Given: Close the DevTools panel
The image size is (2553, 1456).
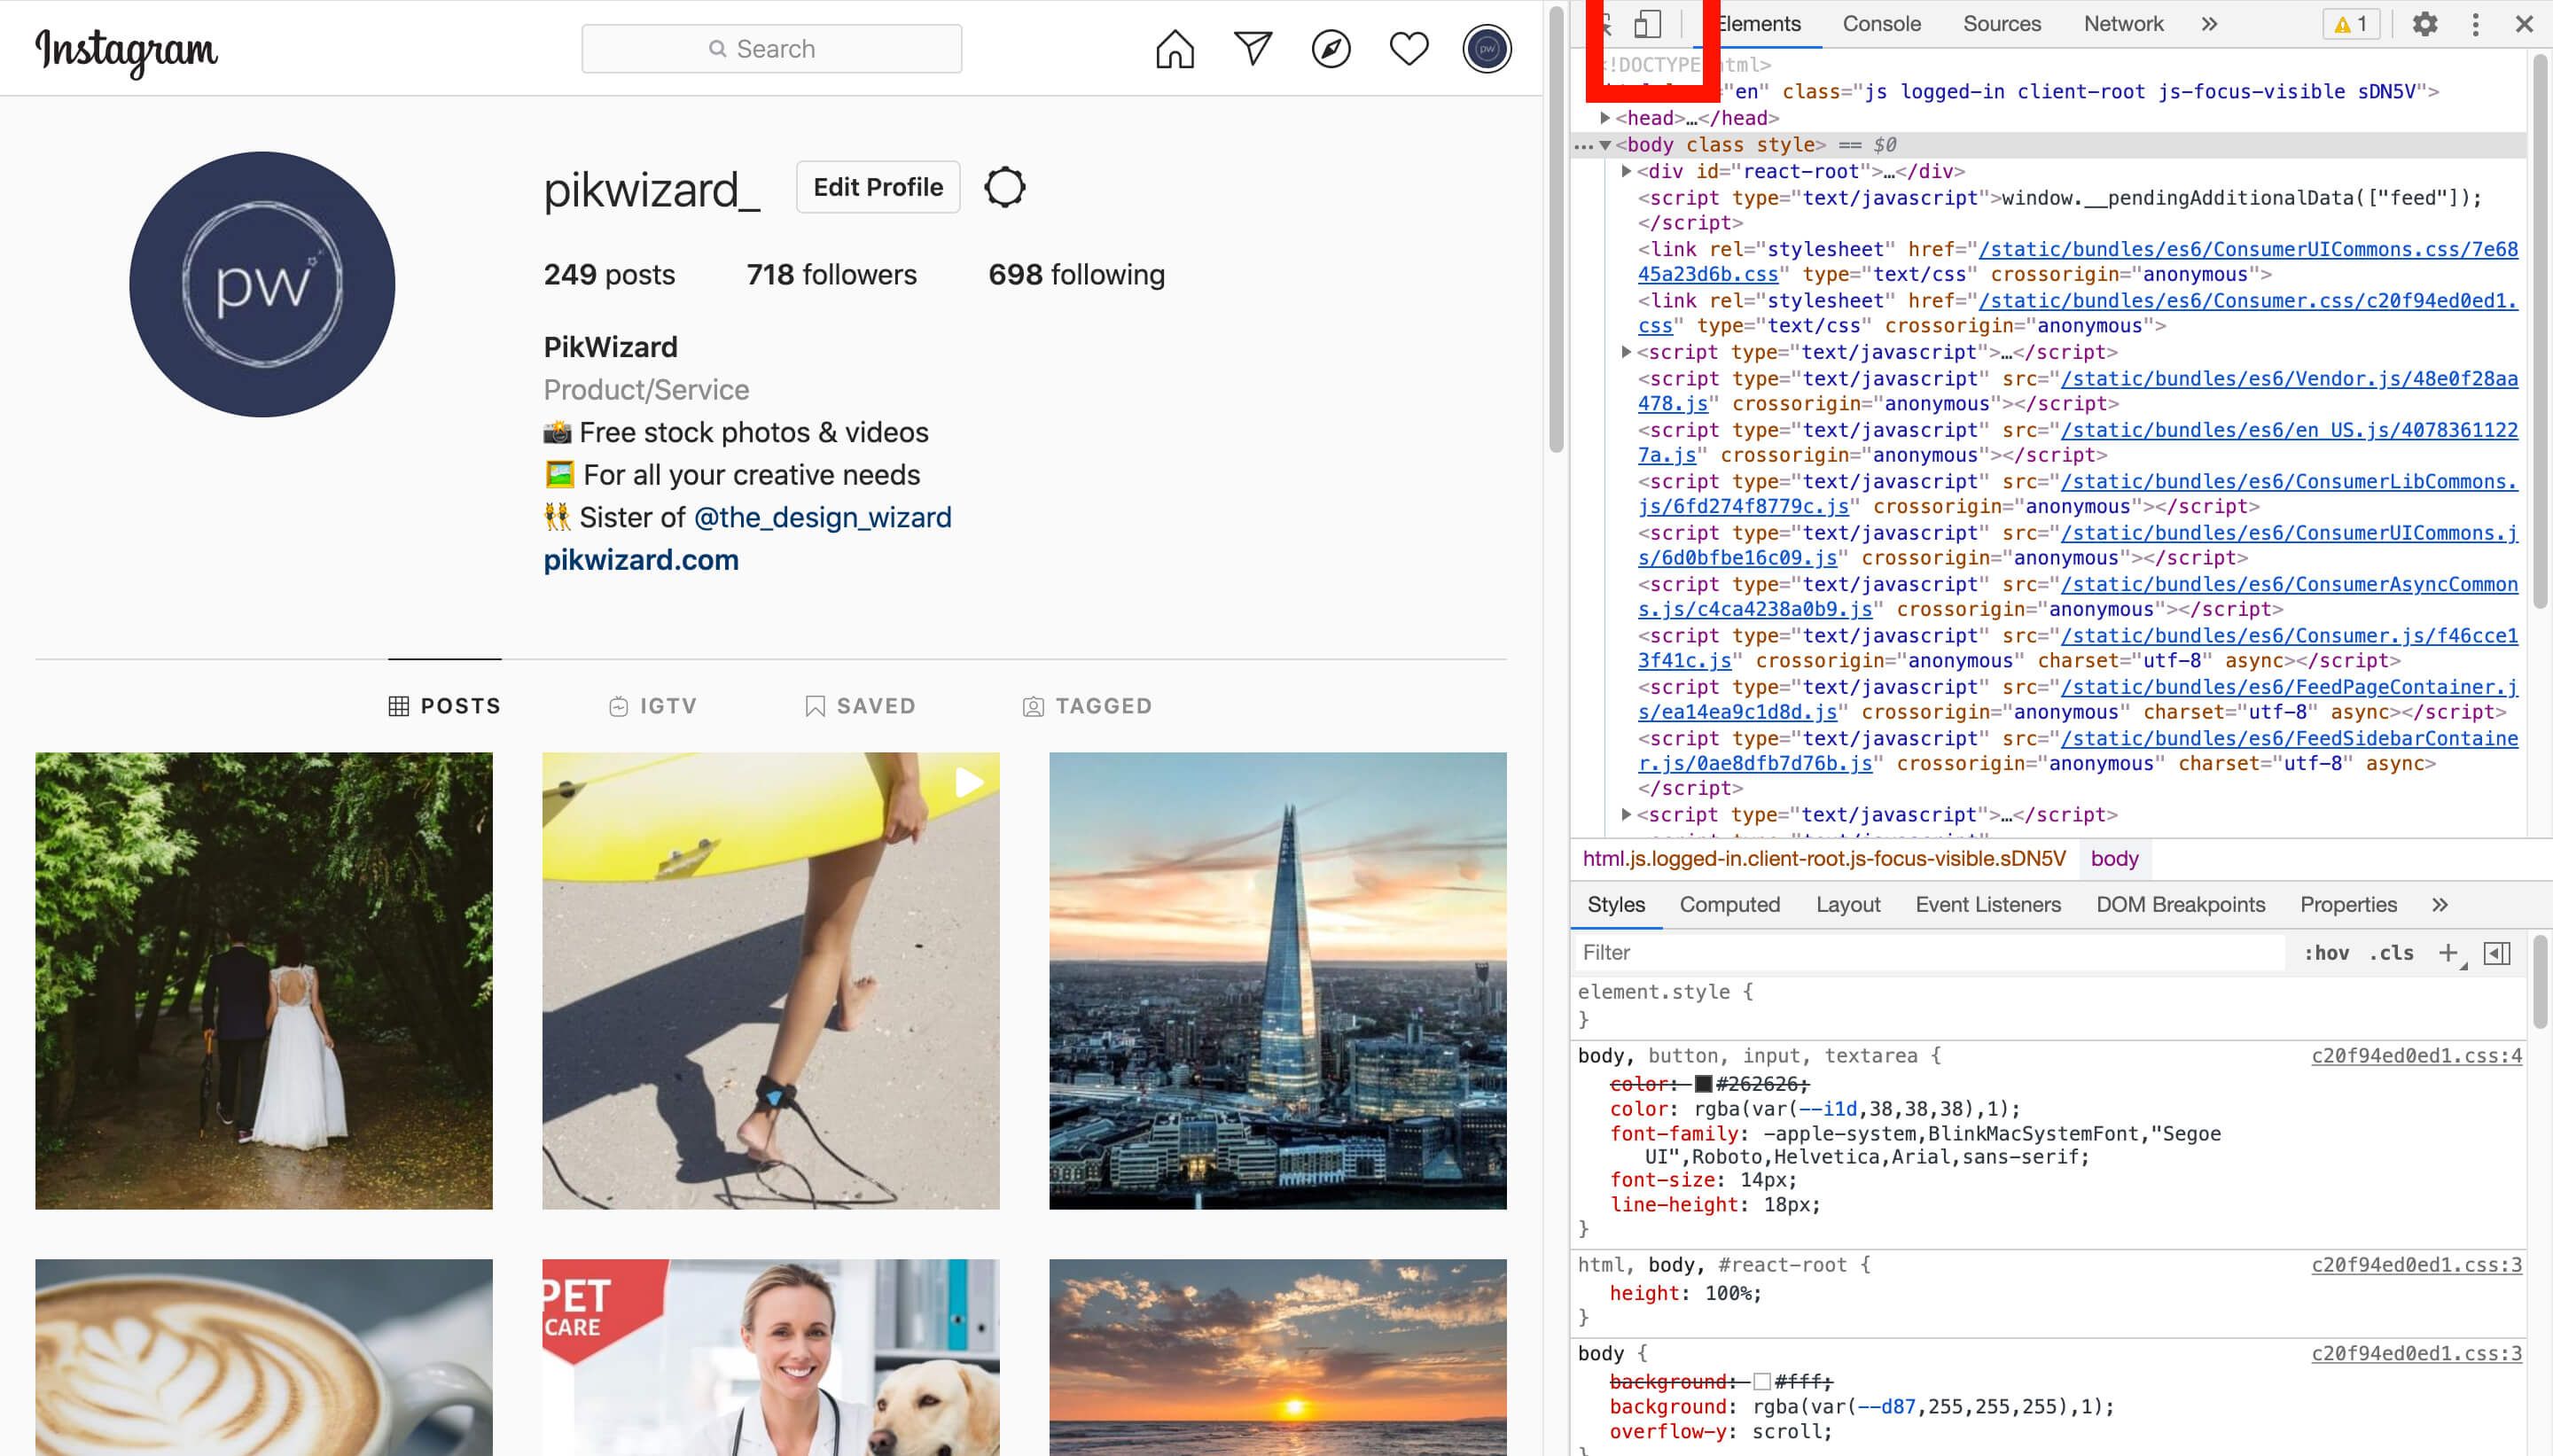Looking at the screenshot, I should [x=2523, y=24].
